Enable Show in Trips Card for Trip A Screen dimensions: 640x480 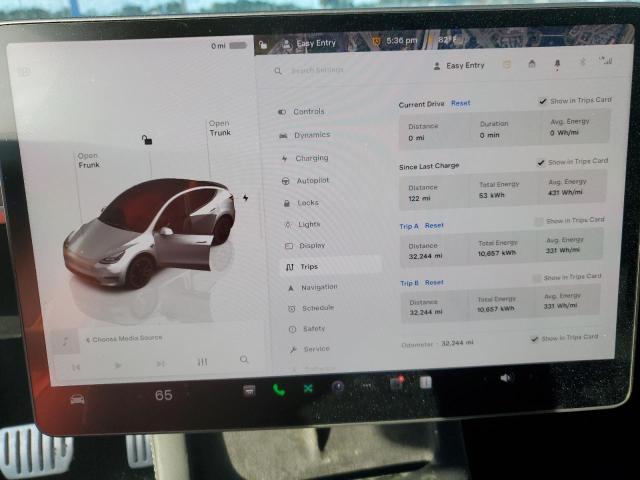click(x=539, y=221)
